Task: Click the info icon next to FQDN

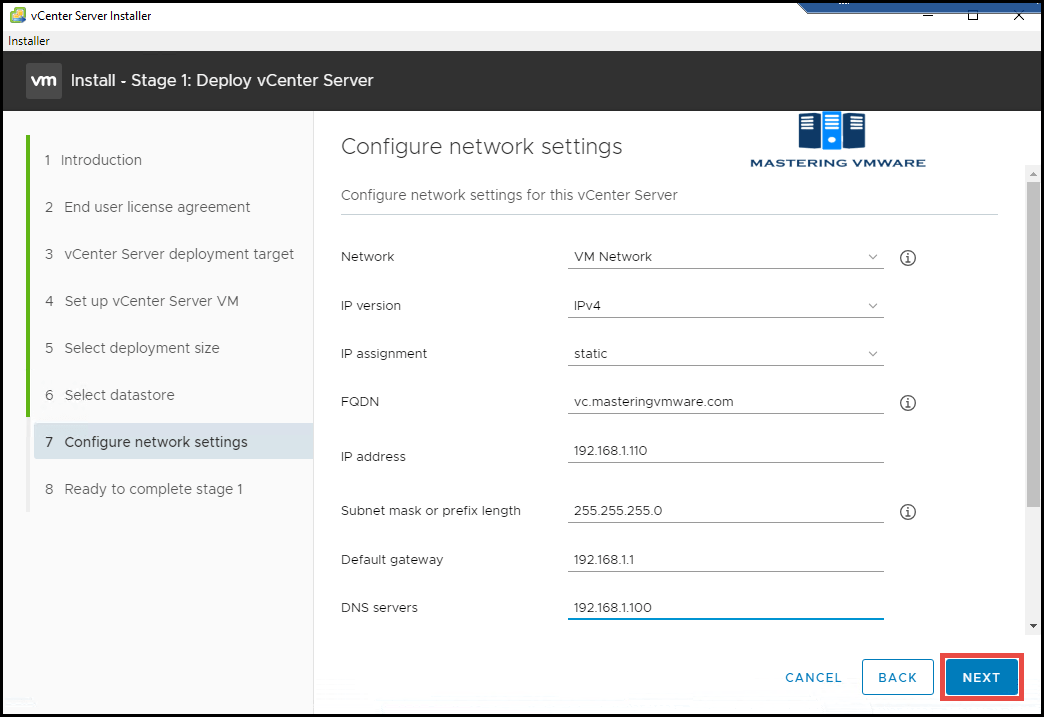Action: 907,402
